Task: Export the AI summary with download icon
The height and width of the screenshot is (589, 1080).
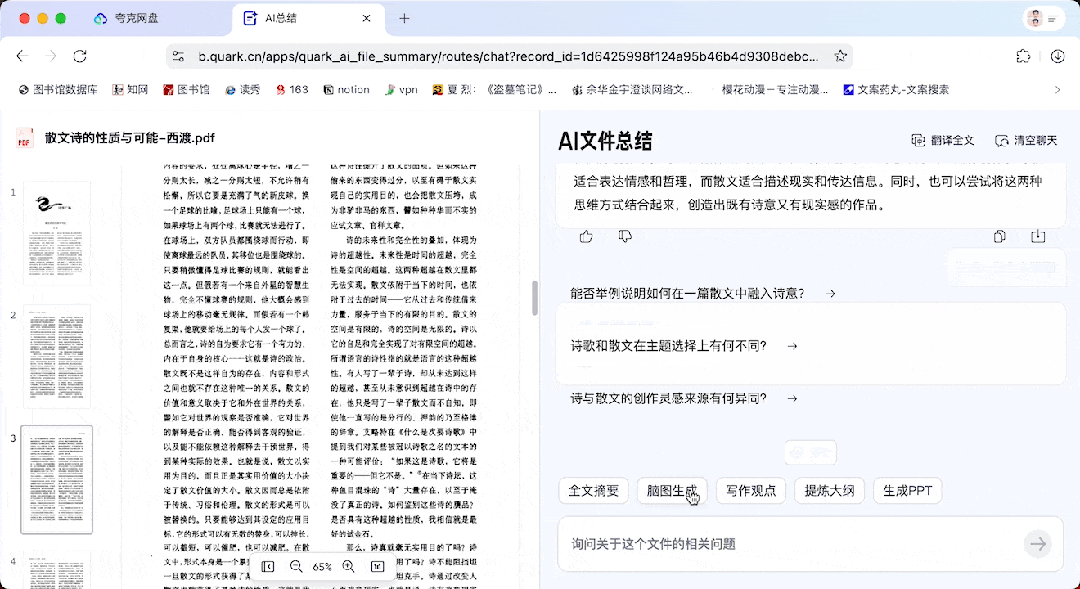Action: point(1039,236)
